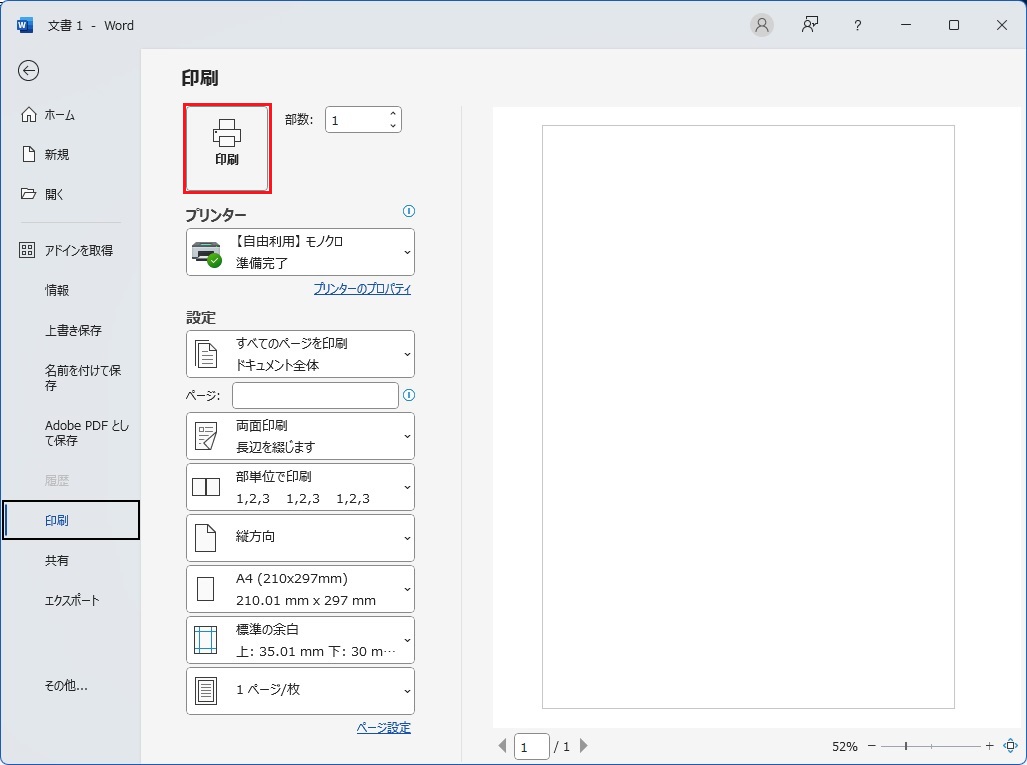Viewport: 1027px width, 765px height.
Task: Open the エクスポート sidebar item
Action: click(72, 601)
